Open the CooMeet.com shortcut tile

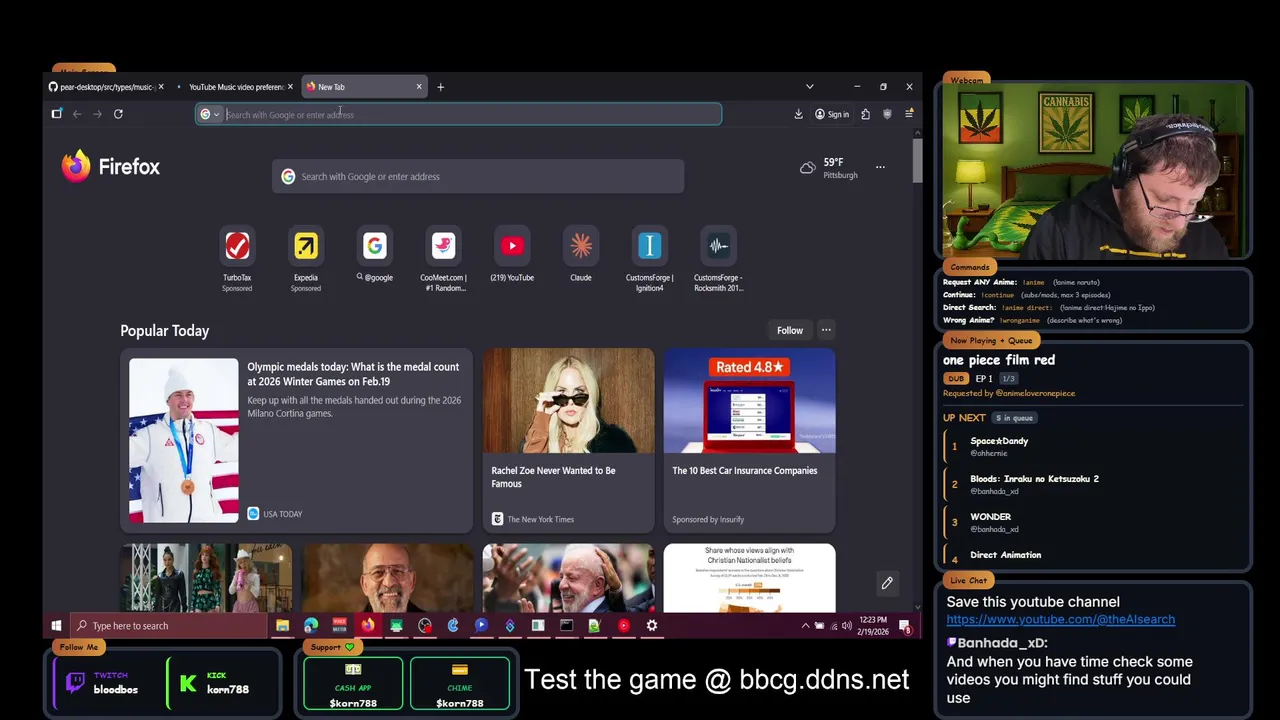[x=443, y=258]
